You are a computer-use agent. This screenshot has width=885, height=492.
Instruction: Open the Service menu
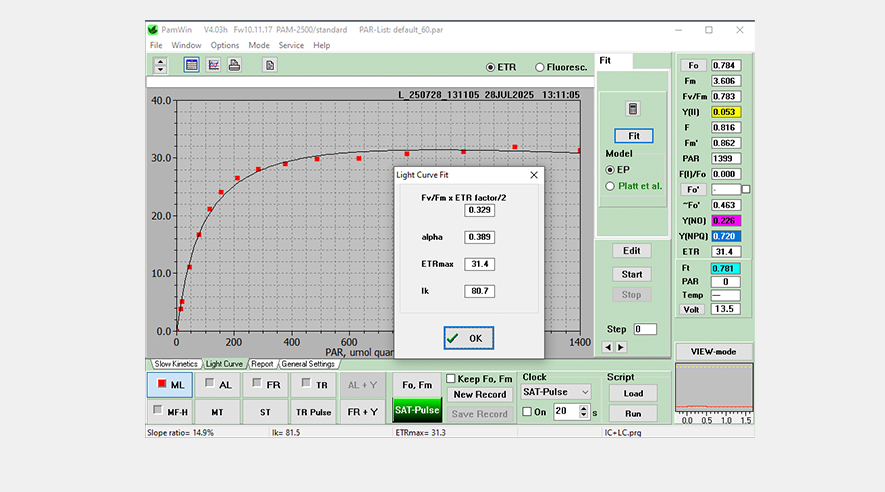(291, 45)
